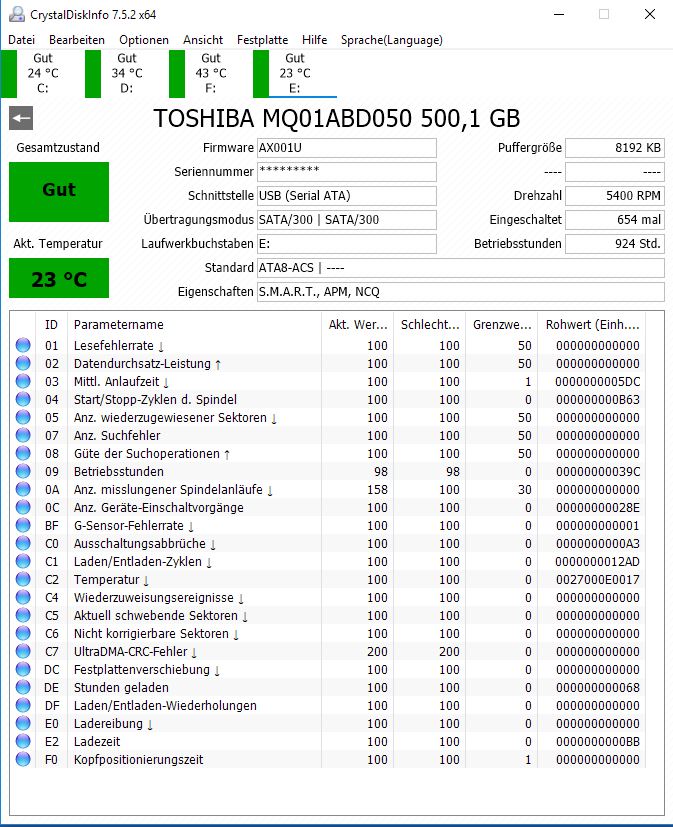
Task: Click status orb for Laden/Entladen-Wiederholungen
Action: tap(23, 705)
